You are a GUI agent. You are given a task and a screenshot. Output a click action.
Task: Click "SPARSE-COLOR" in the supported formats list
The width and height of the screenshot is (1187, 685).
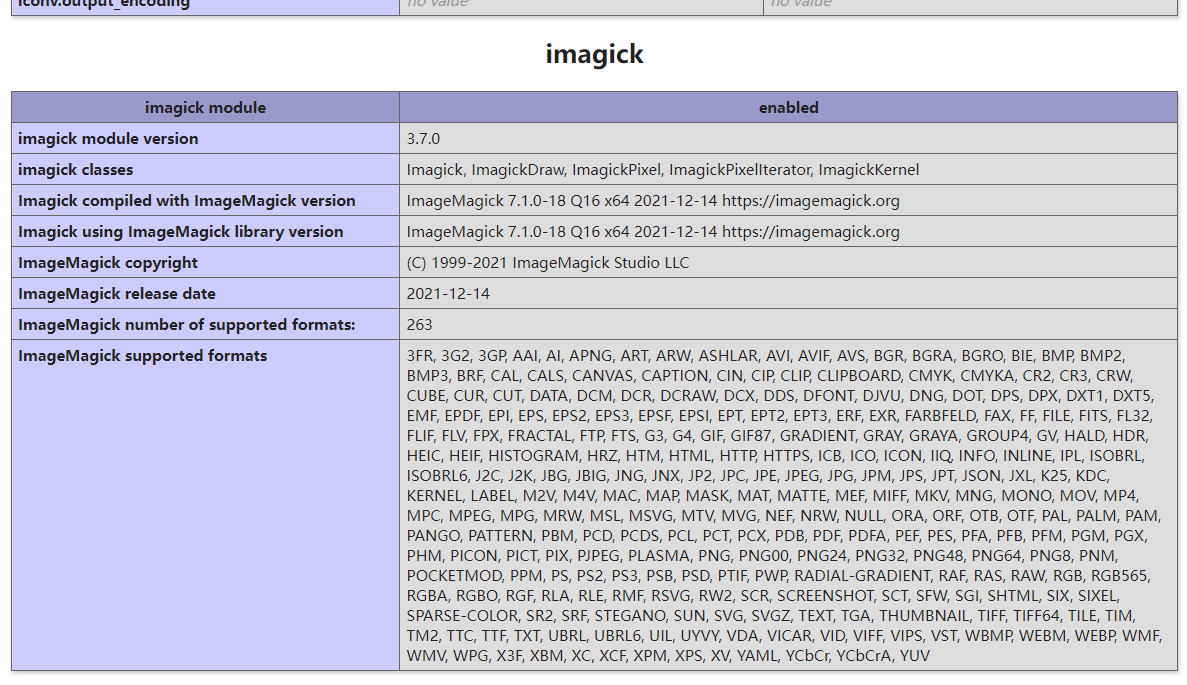tap(461, 616)
